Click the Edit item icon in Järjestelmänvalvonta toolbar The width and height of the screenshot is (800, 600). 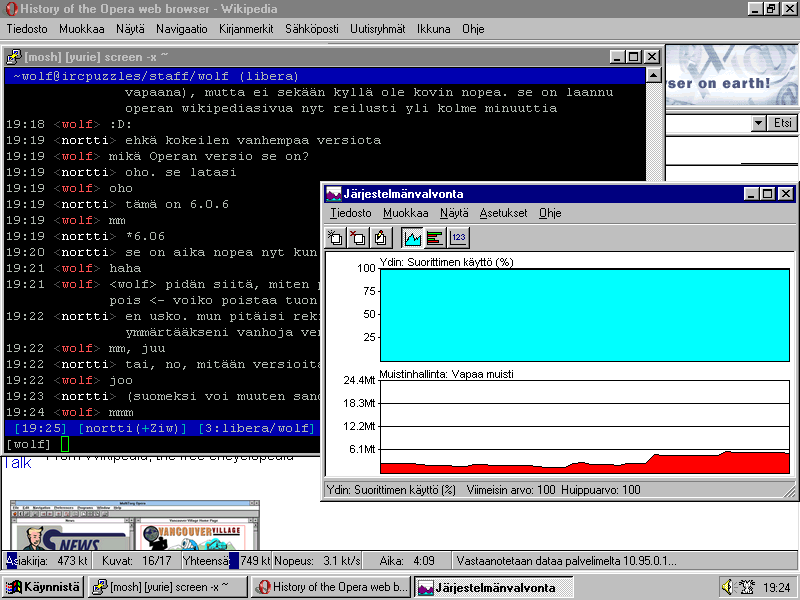pyautogui.click(x=380, y=238)
